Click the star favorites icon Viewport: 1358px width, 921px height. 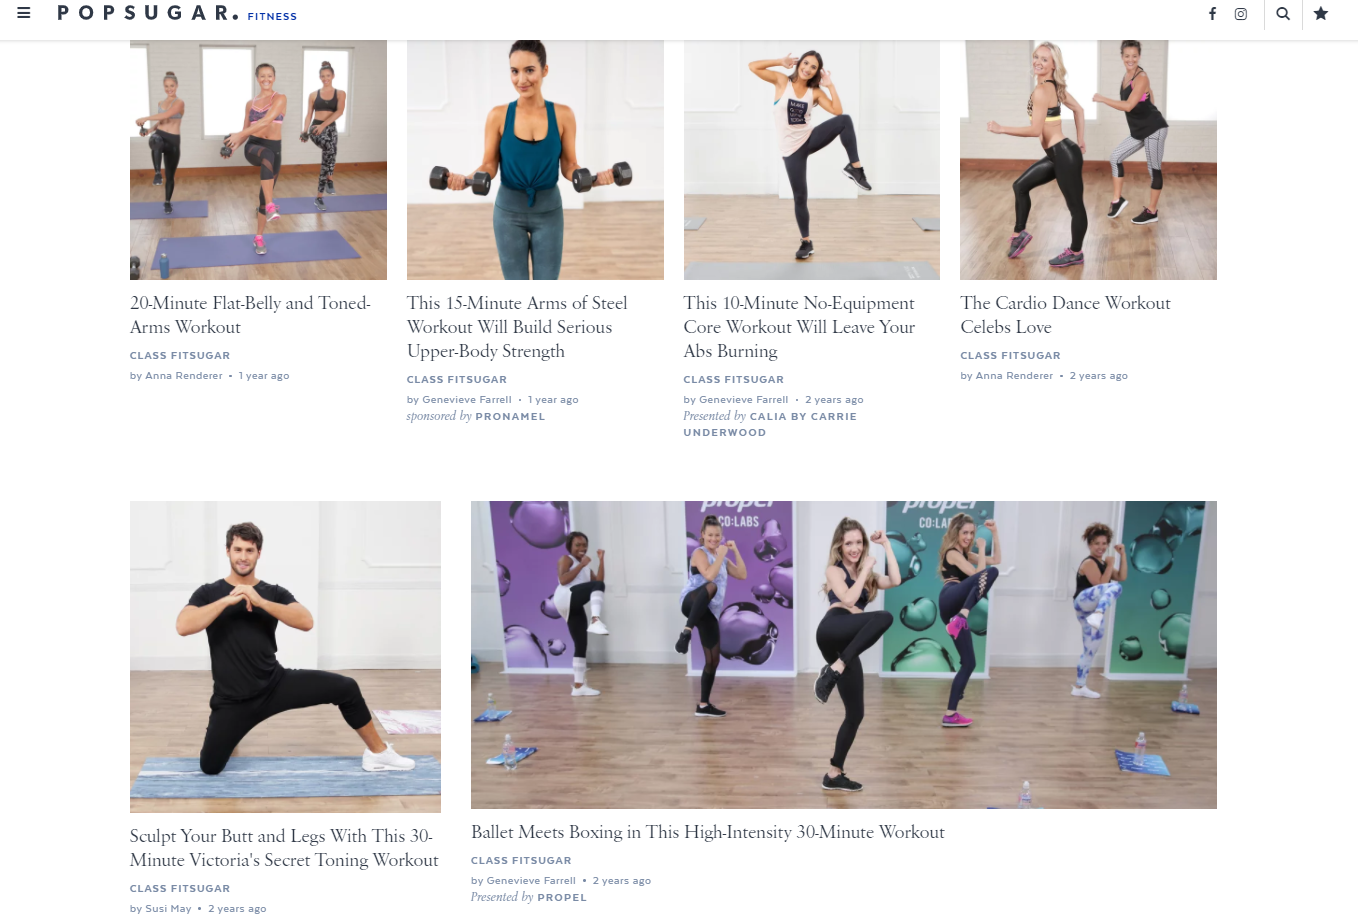1321,14
